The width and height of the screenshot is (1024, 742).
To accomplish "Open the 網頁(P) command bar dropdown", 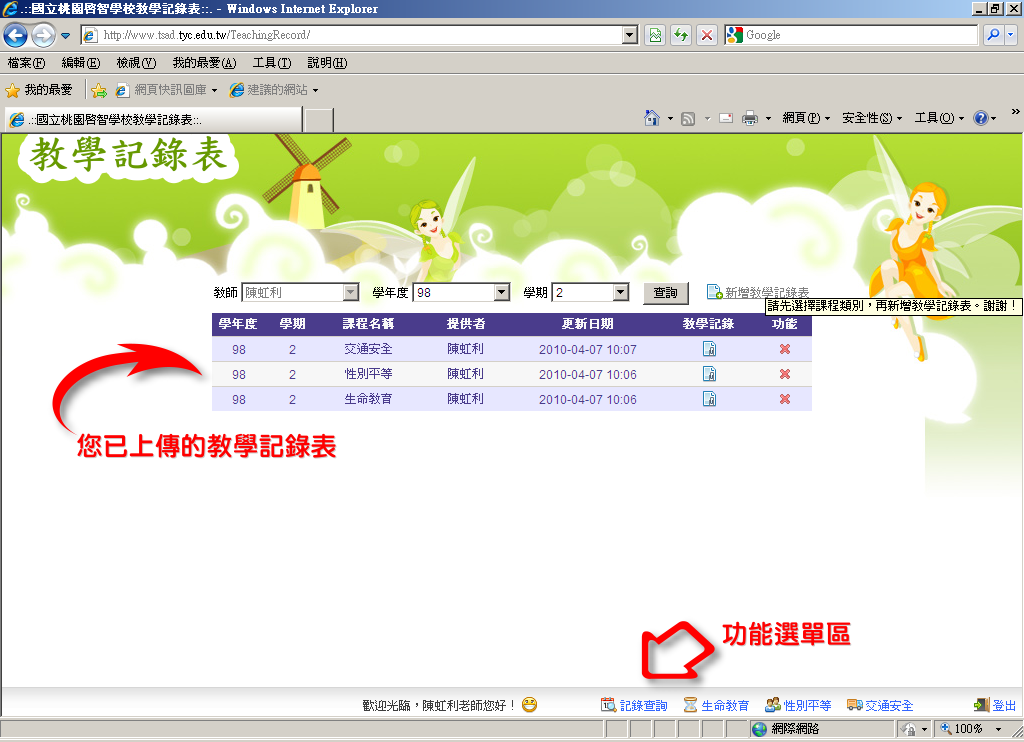I will 806,118.
